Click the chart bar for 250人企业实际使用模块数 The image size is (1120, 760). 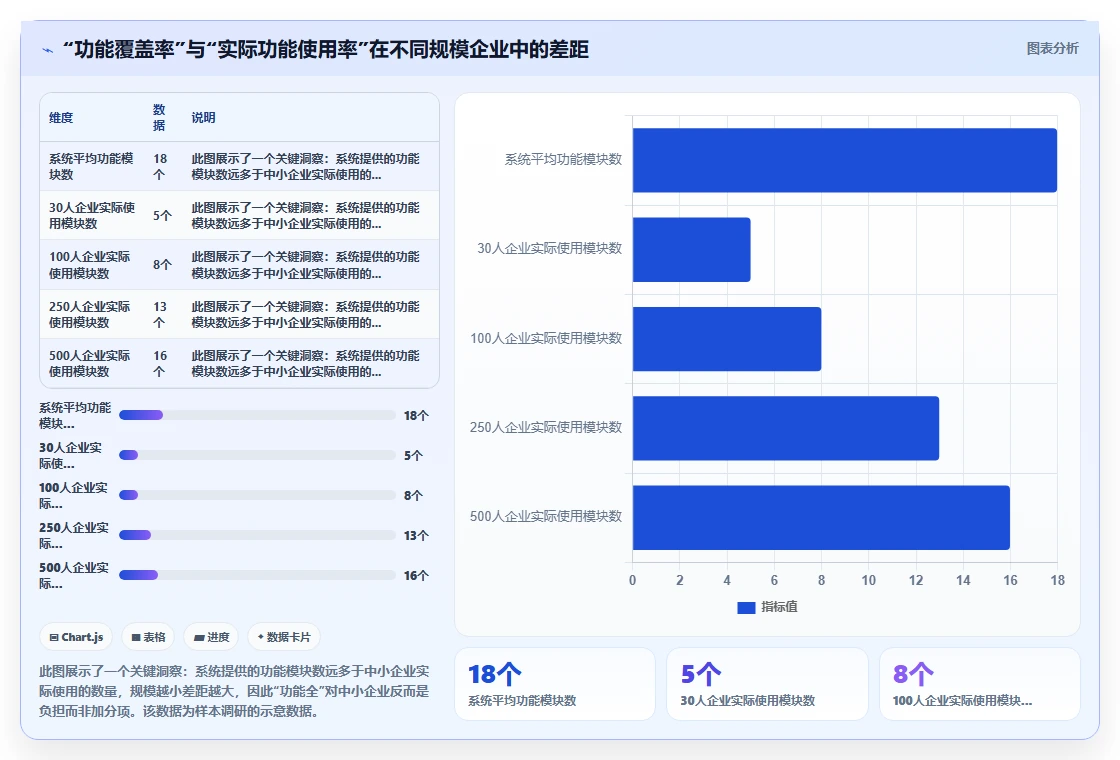tap(786, 428)
